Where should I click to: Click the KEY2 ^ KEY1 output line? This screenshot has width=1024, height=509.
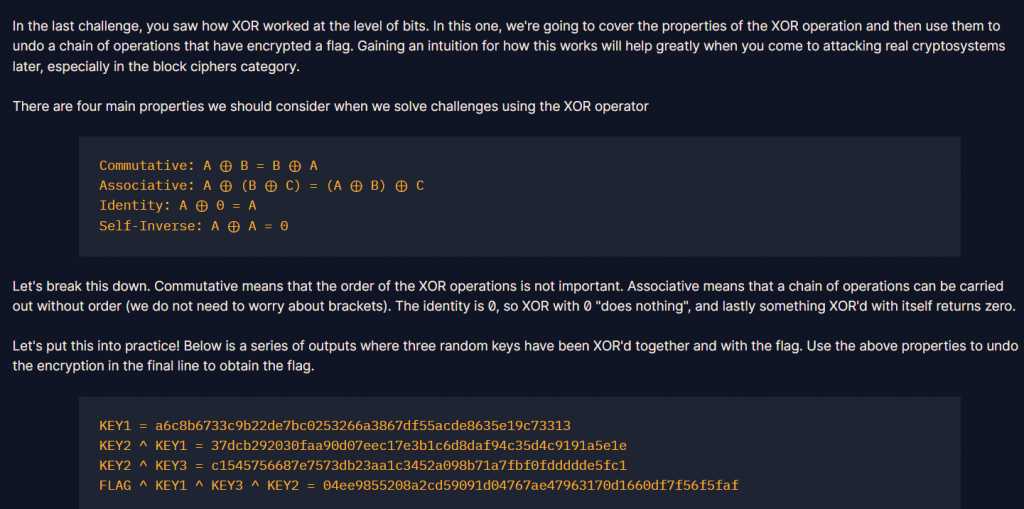(x=363, y=446)
